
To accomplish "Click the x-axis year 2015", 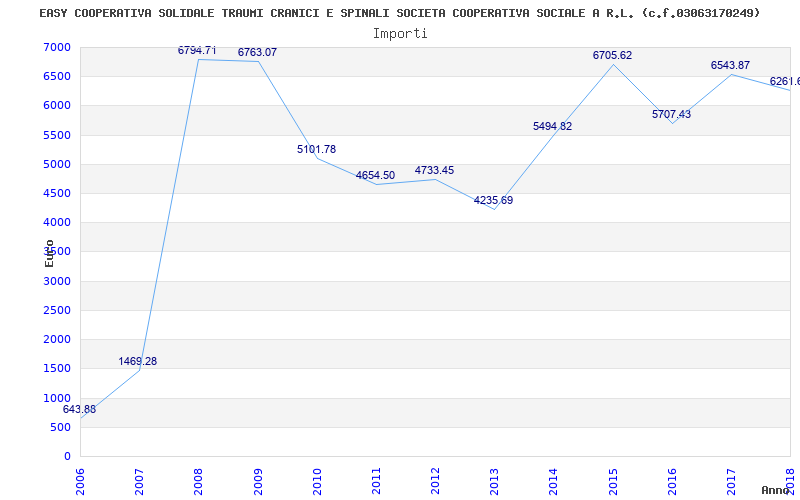I will (x=613, y=481).
